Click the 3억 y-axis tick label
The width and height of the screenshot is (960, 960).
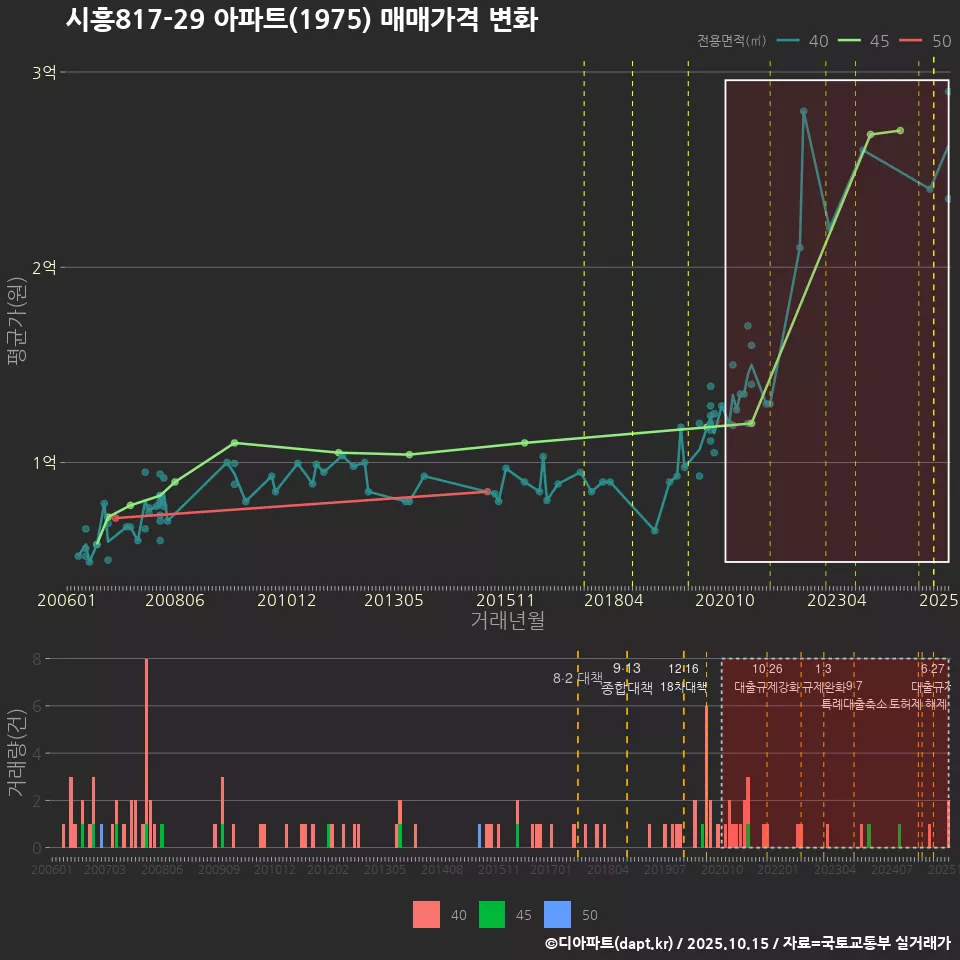tap(44, 72)
